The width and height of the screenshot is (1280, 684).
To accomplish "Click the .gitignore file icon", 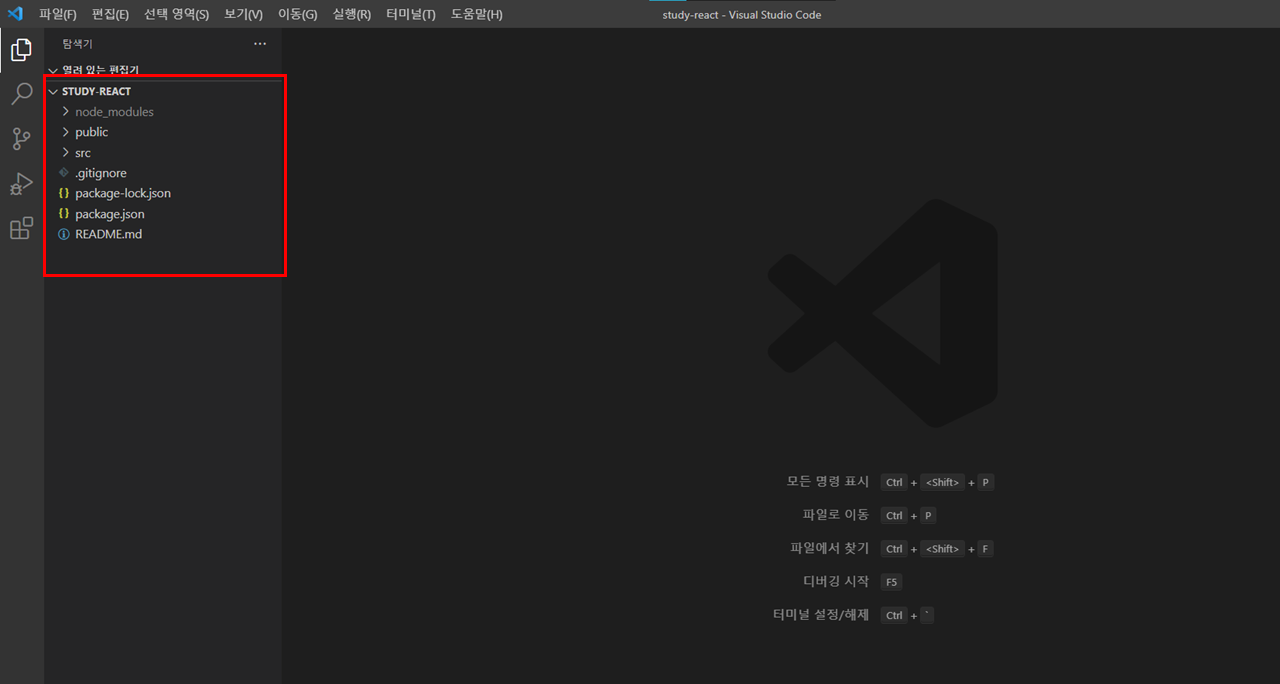I will pyautogui.click(x=64, y=173).
